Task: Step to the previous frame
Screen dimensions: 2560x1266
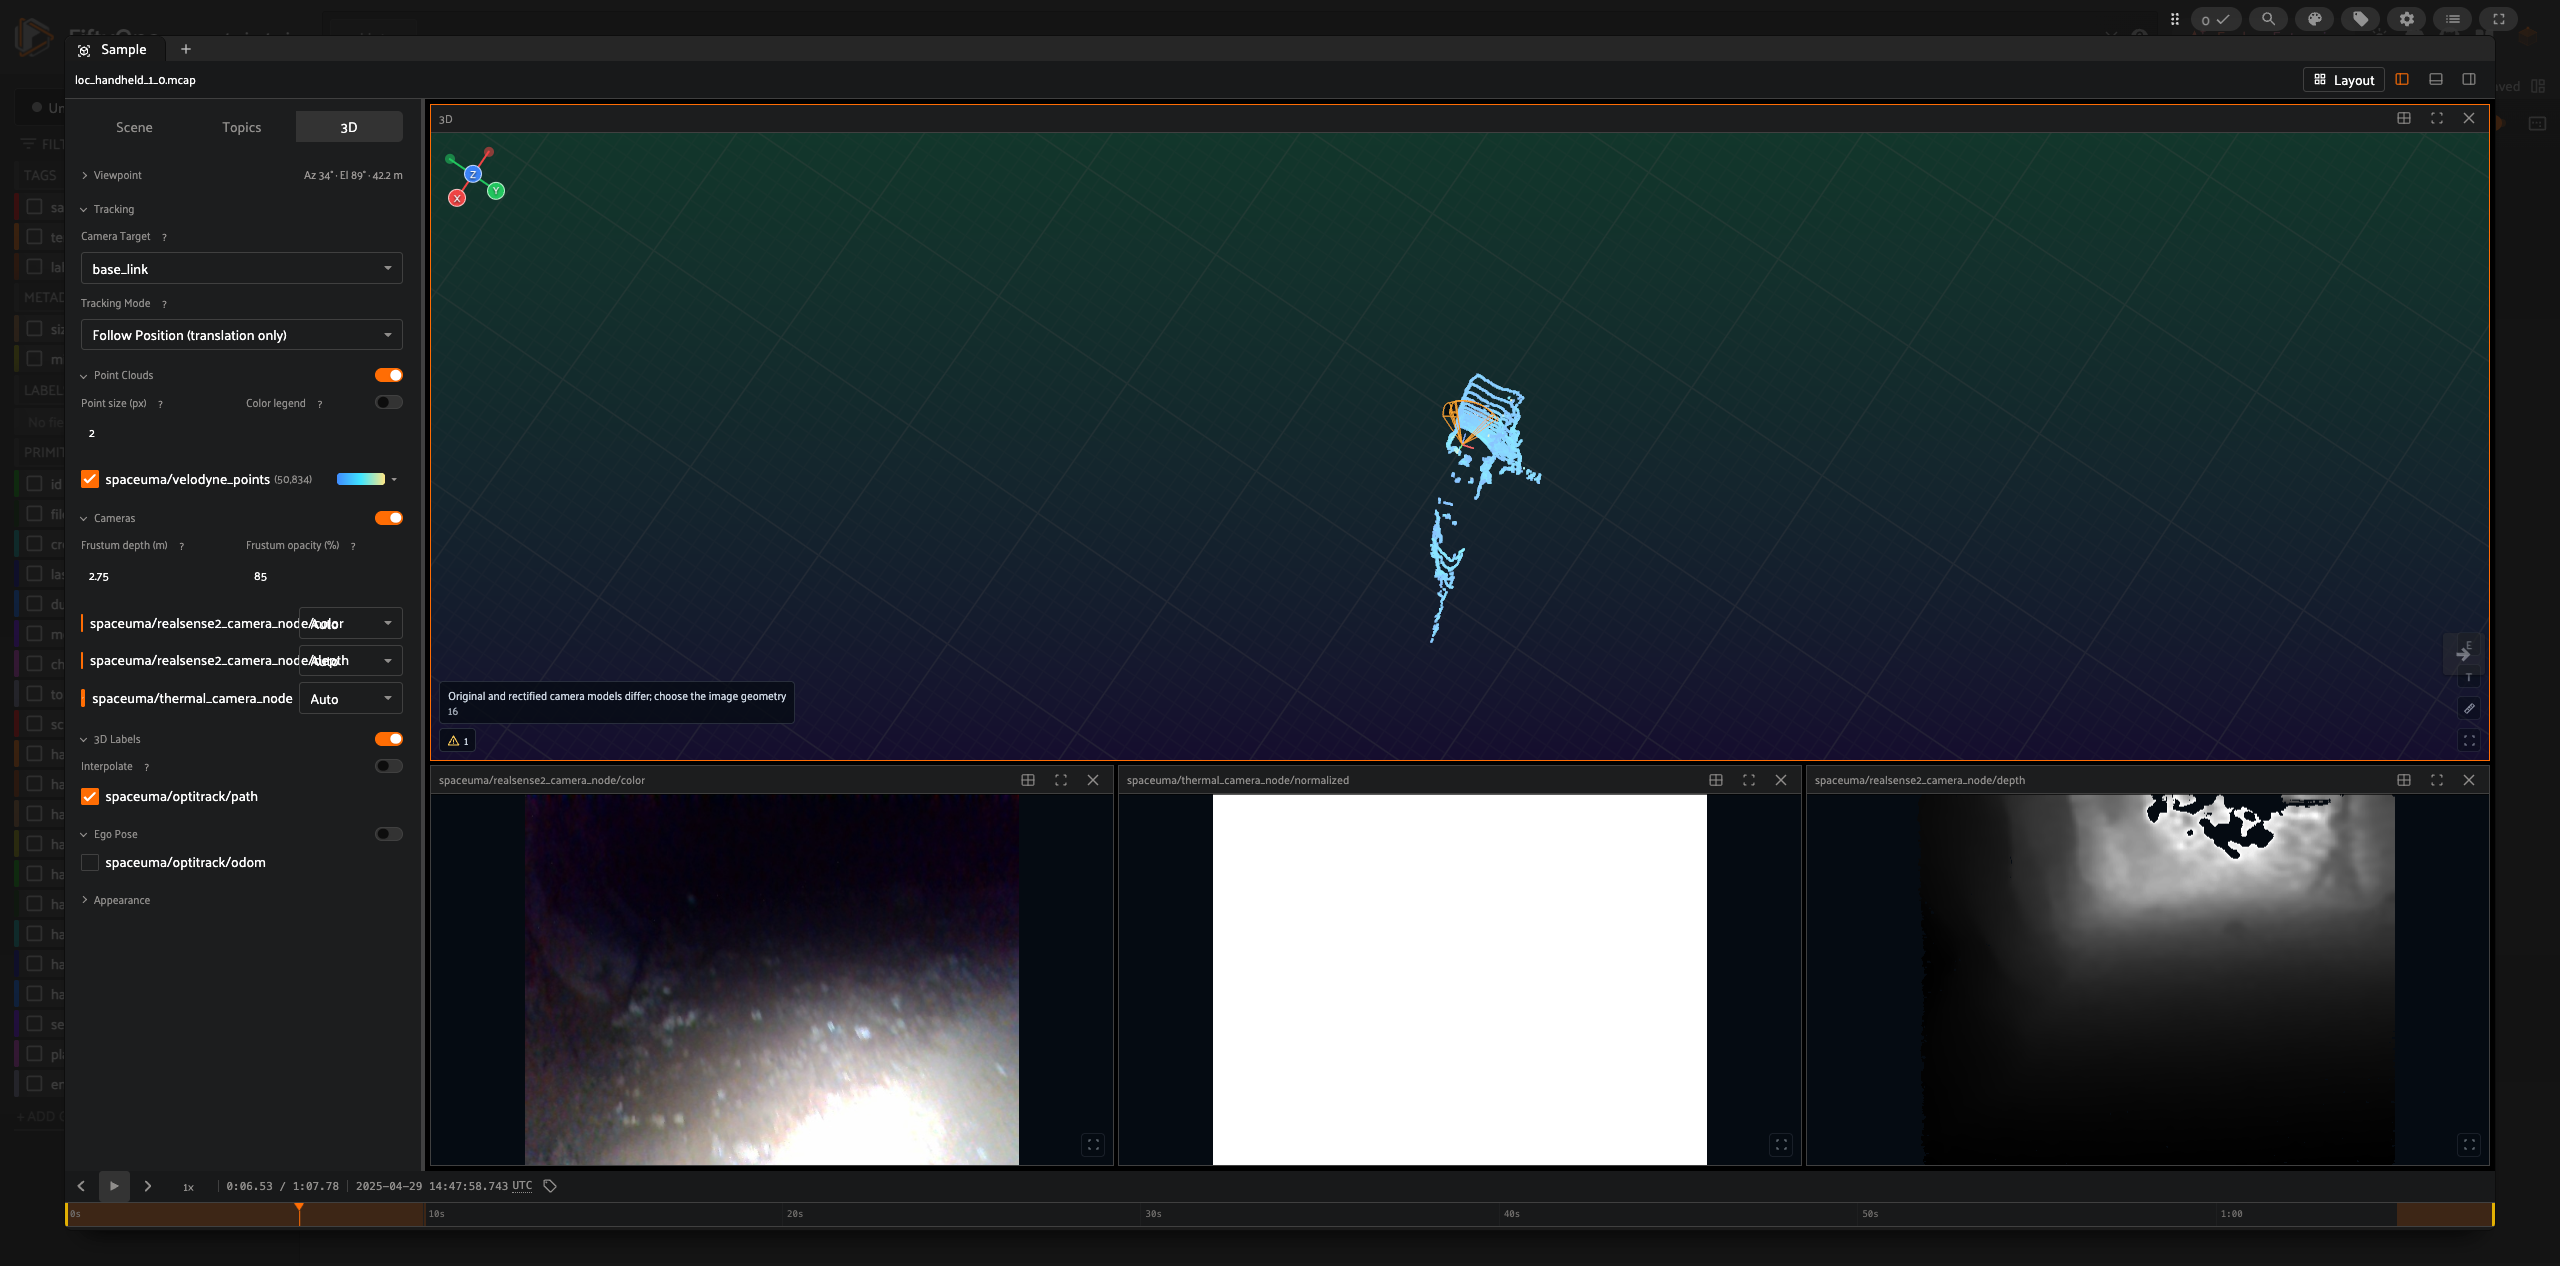Action: (81, 1186)
